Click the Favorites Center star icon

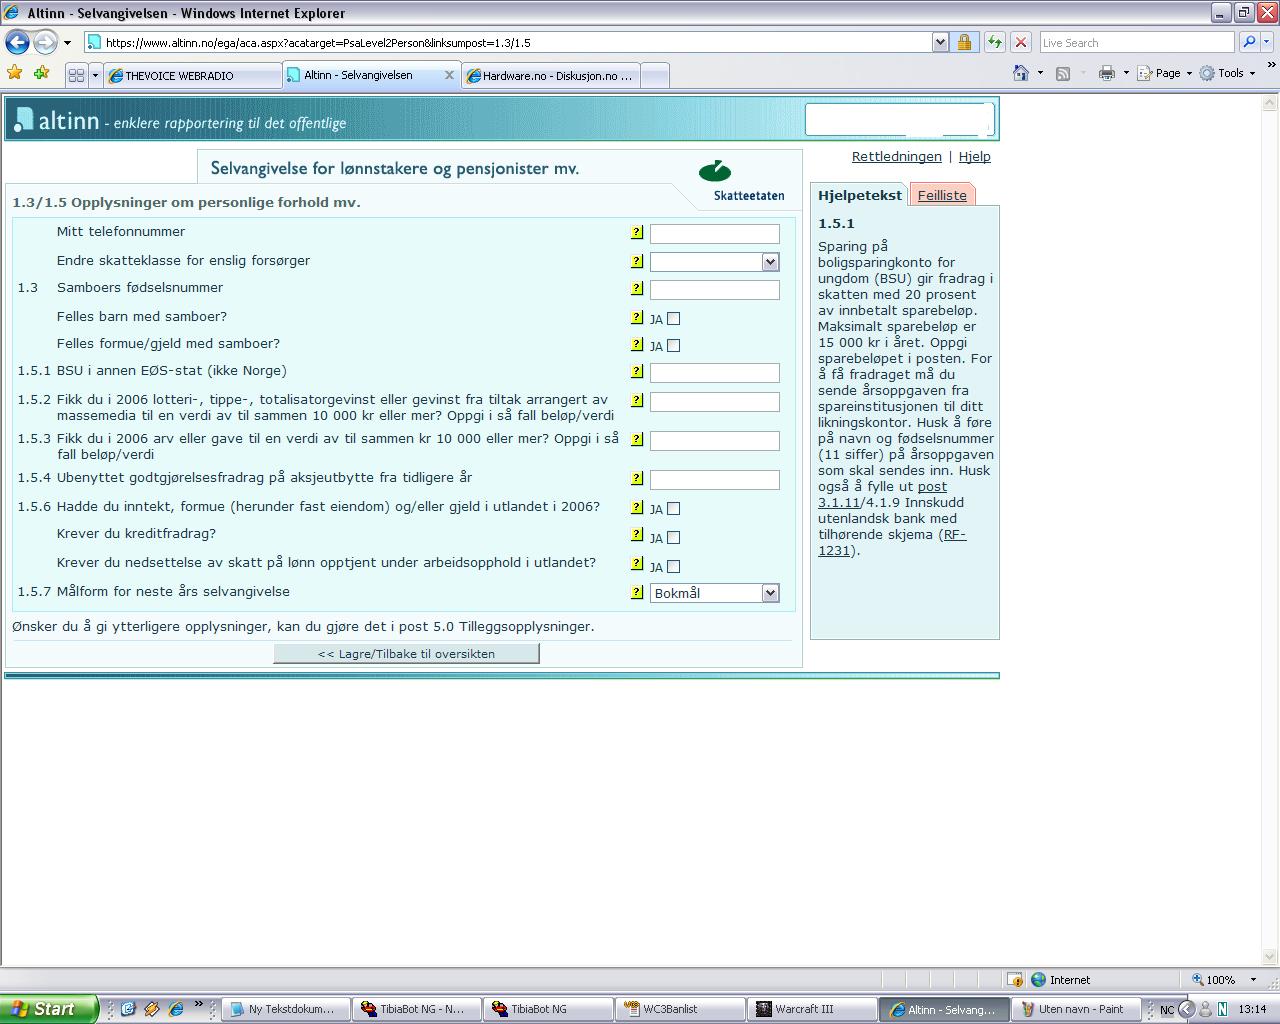[x=15, y=73]
